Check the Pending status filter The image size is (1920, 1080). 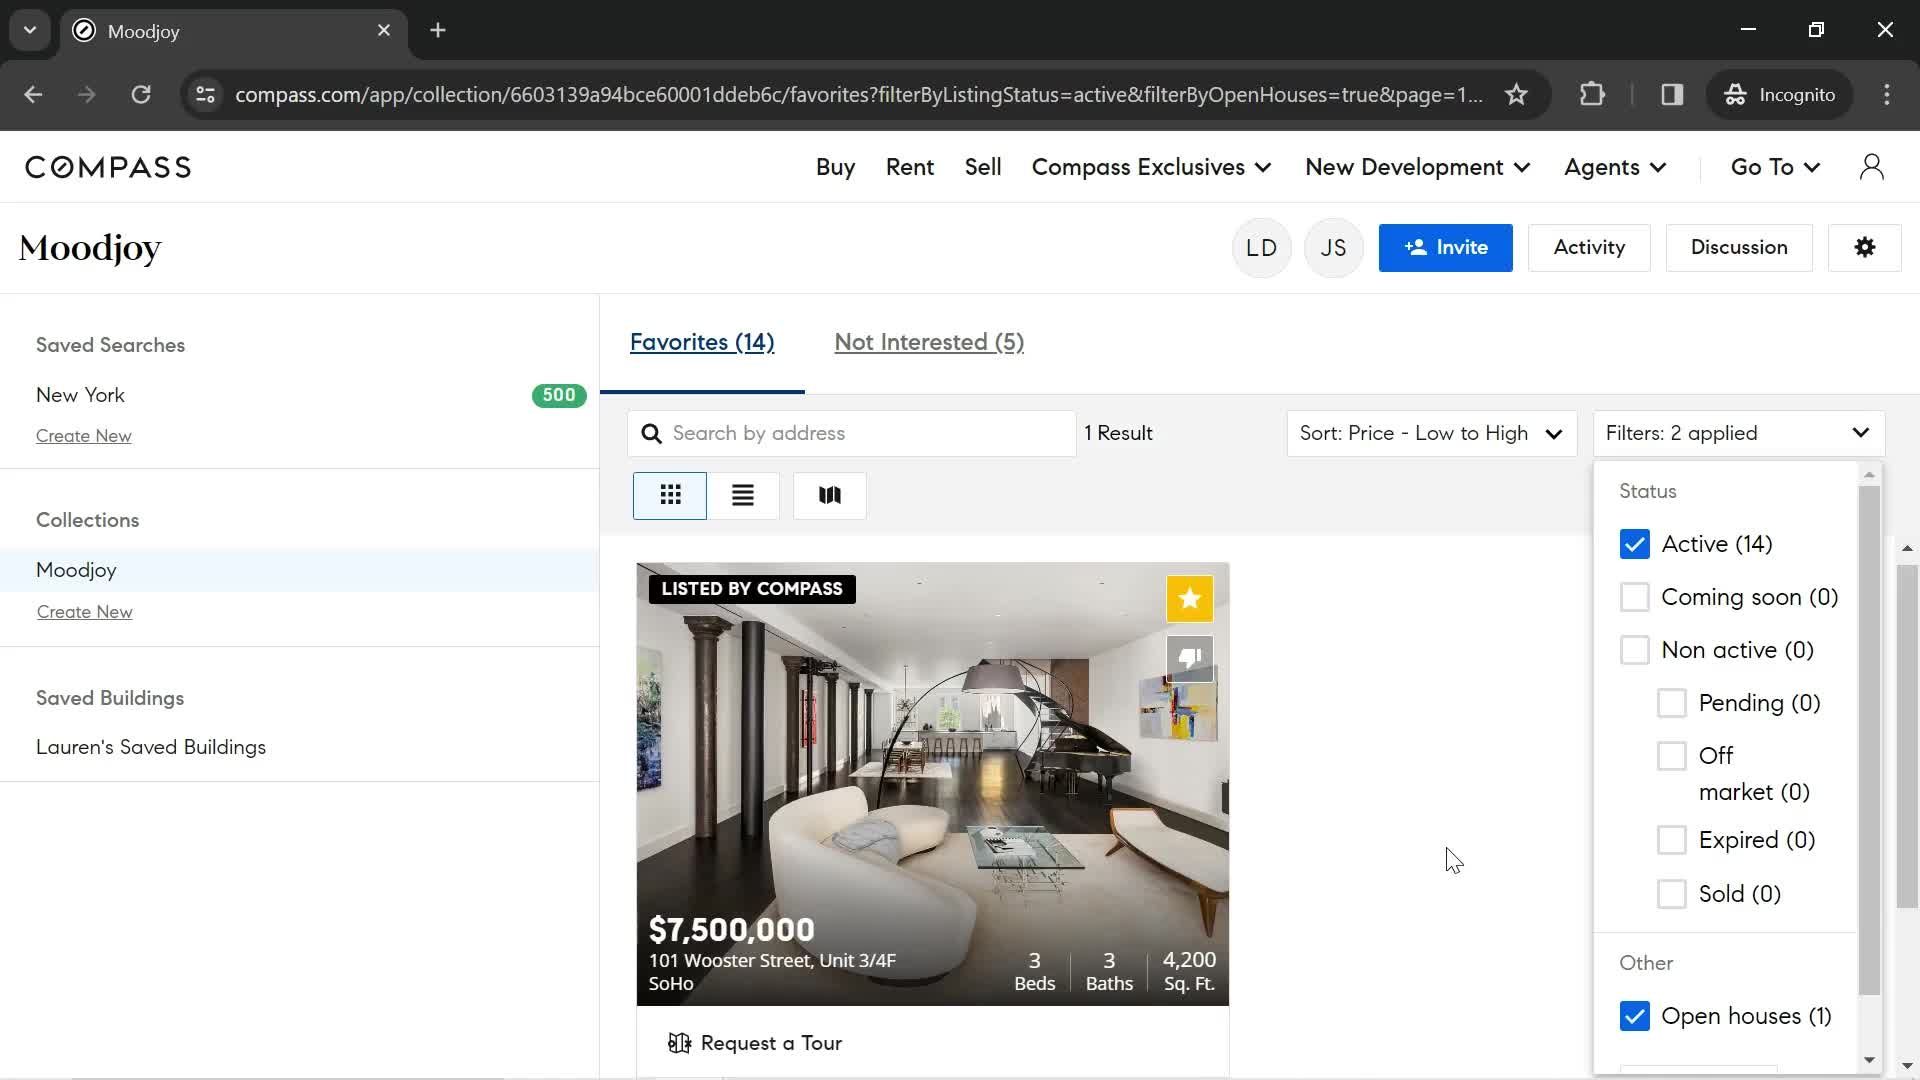(1672, 703)
